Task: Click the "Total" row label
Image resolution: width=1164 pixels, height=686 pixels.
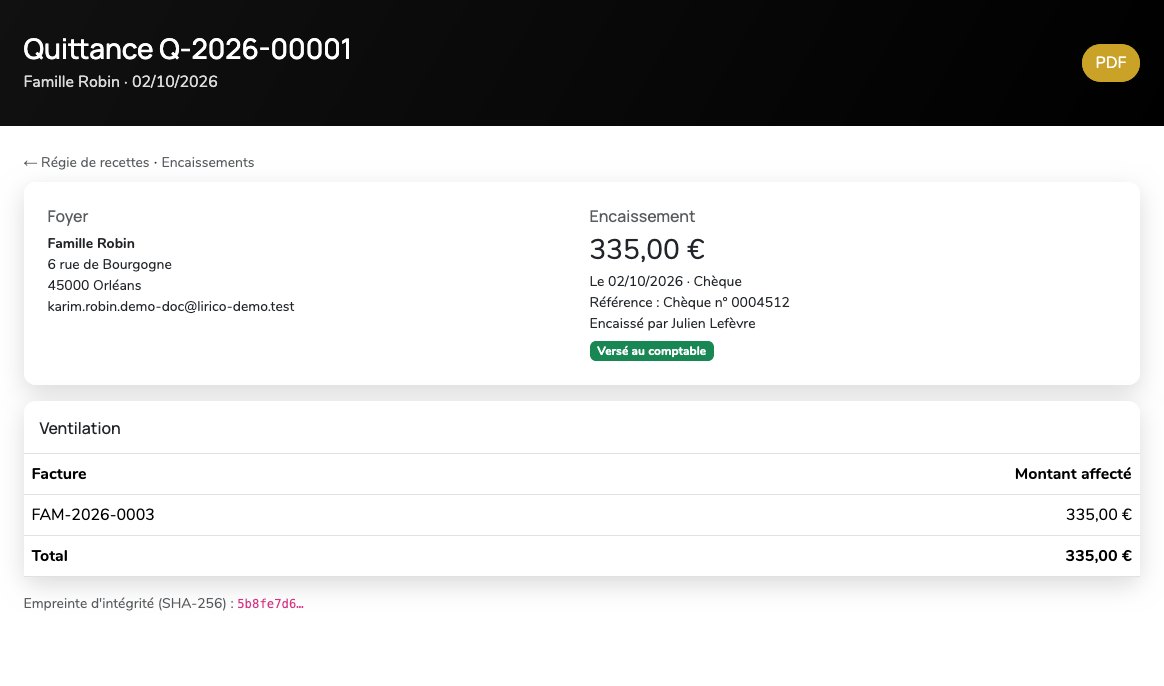Action: point(50,556)
